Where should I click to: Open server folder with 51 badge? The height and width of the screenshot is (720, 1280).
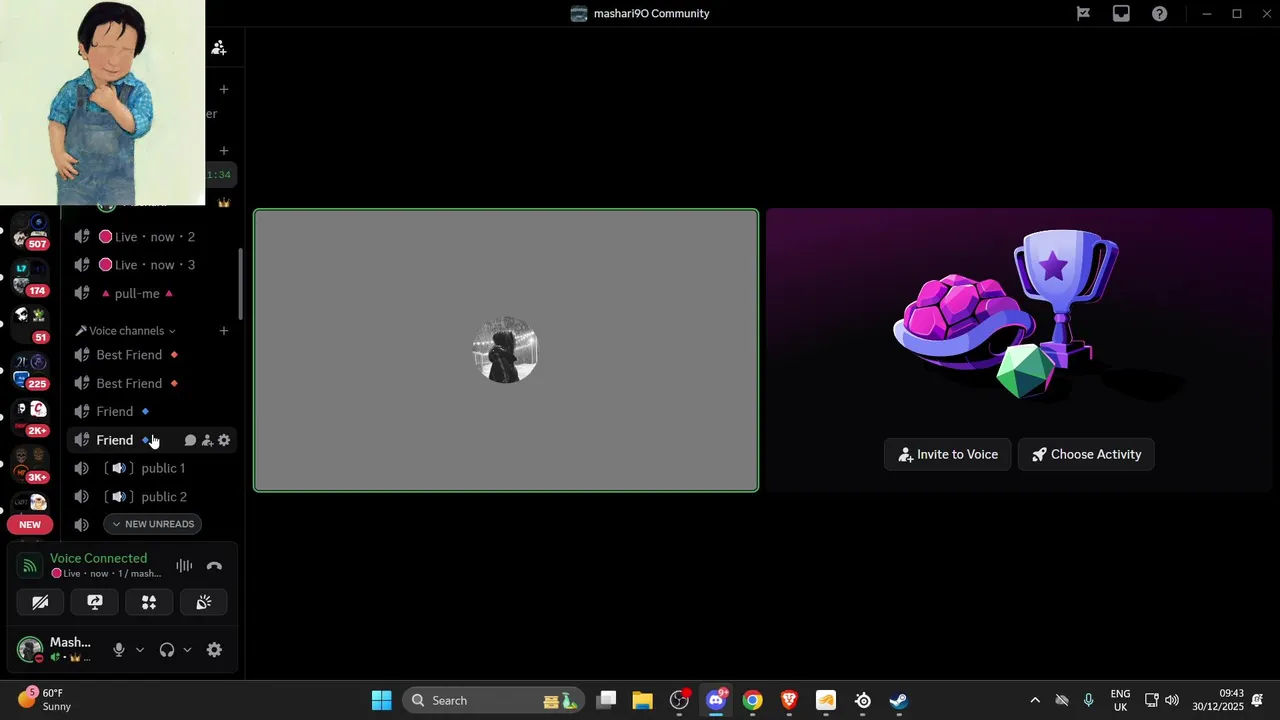tap(30, 325)
